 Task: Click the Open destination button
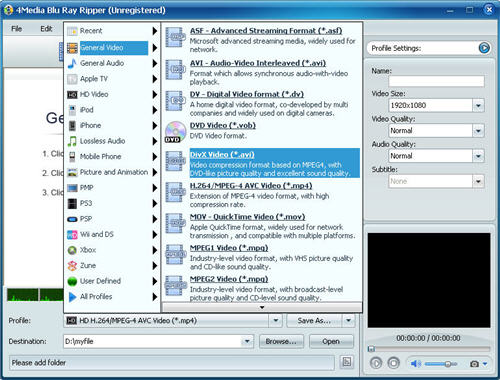tap(331, 341)
